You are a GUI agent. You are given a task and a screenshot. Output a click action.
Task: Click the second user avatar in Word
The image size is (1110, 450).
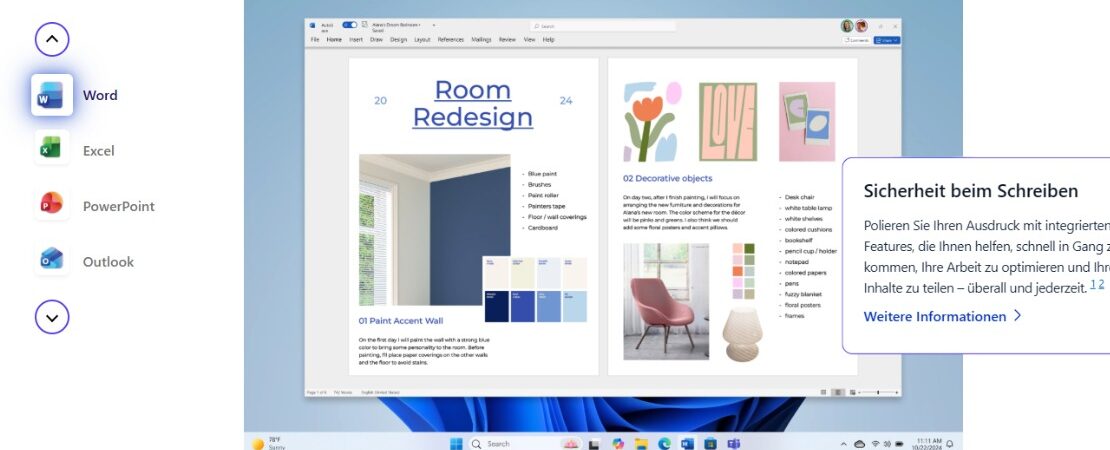(x=861, y=26)
